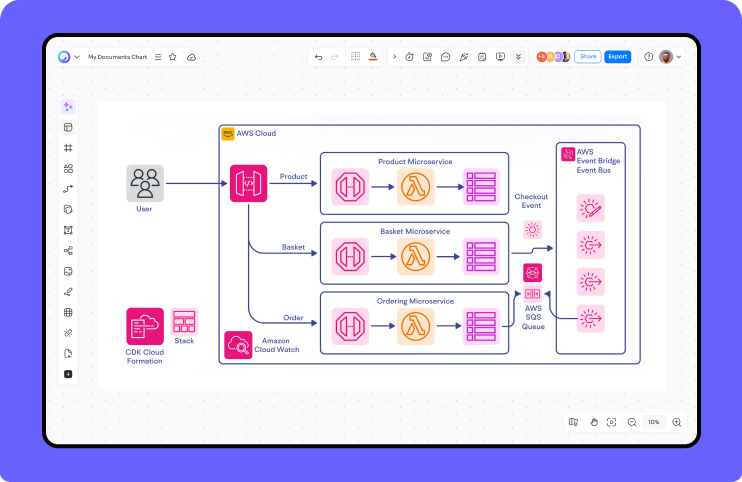Expand the app logo dropdown arrow
Screen dimensions: 742x482
pos(76,57)
